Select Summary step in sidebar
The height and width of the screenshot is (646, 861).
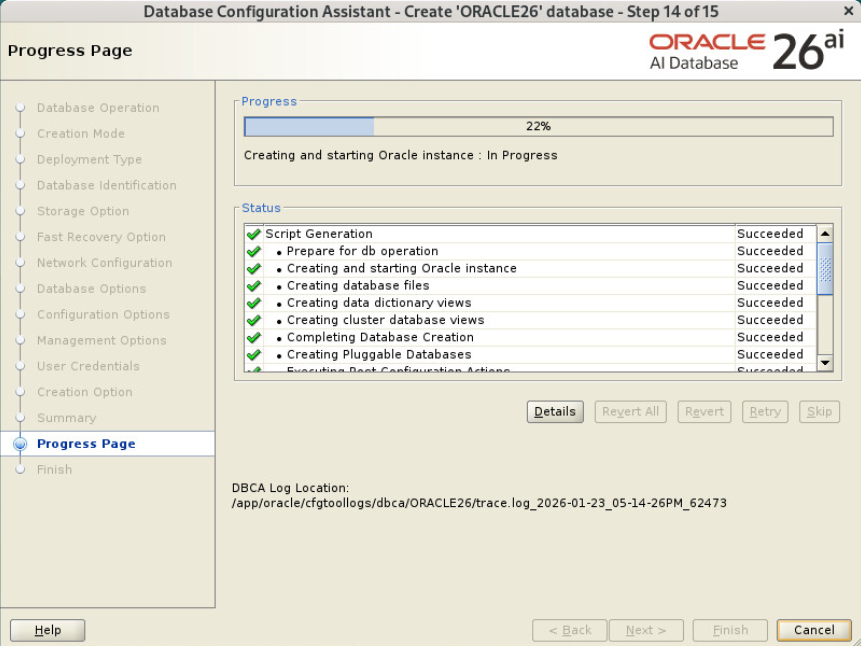tap(66, 417)
